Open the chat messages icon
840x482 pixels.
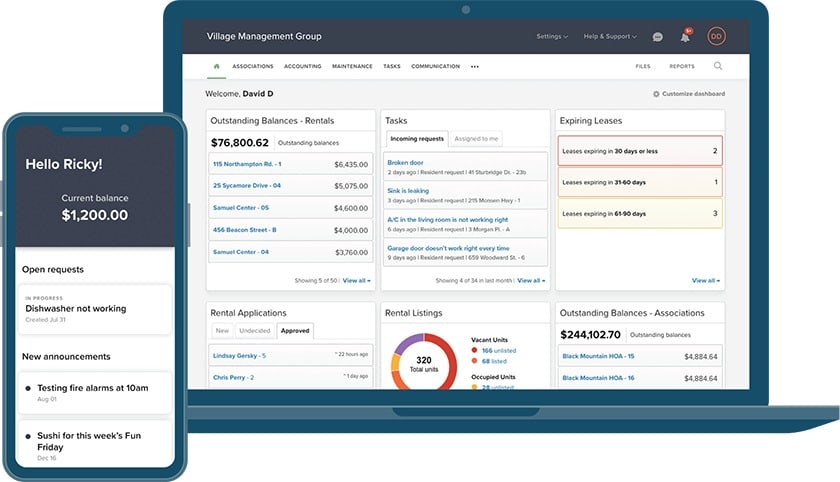pos(657,37)
